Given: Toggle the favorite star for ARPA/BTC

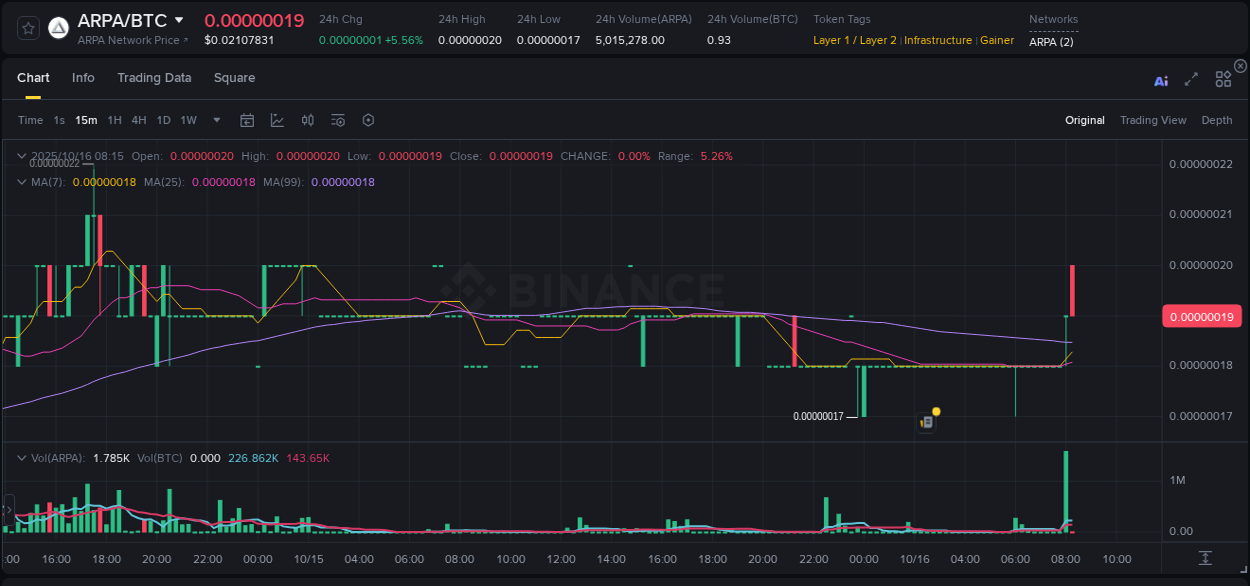Looking at the screenshot, I should tap(27, 28).
